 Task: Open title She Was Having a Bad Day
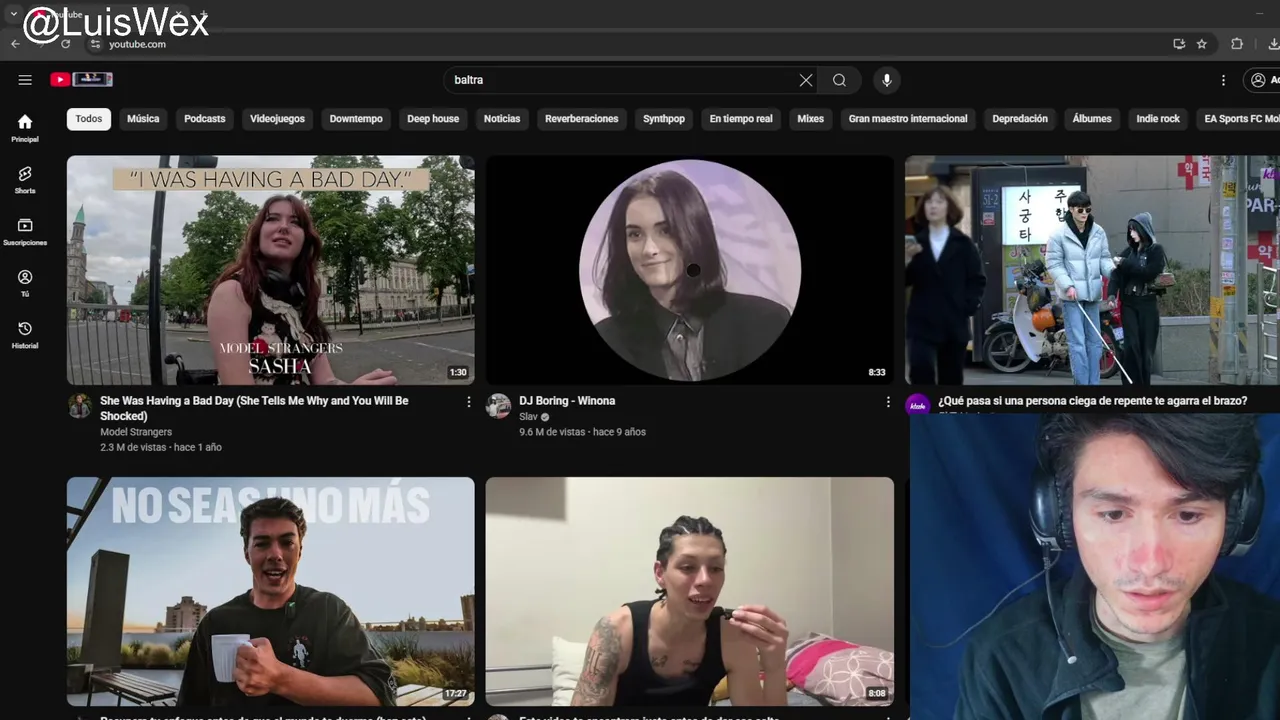click(x=254, y=408)
